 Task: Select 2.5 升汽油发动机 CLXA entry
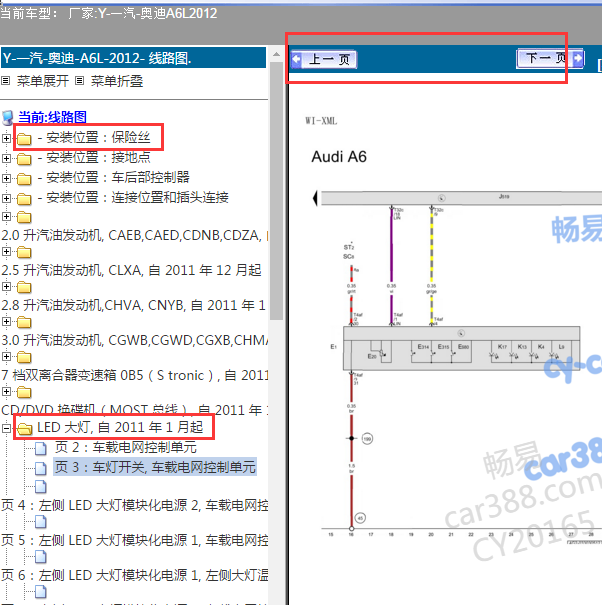(131, 270)
